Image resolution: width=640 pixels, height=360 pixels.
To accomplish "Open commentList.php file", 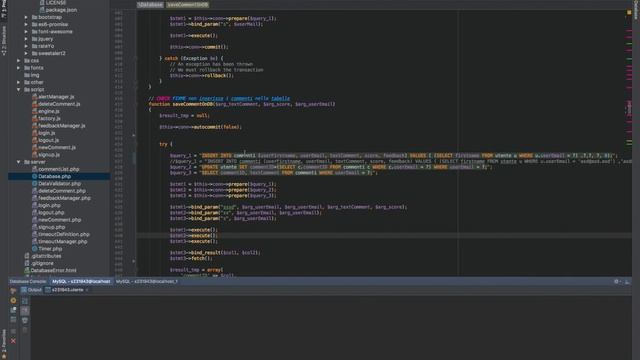I will click(56, 169).
